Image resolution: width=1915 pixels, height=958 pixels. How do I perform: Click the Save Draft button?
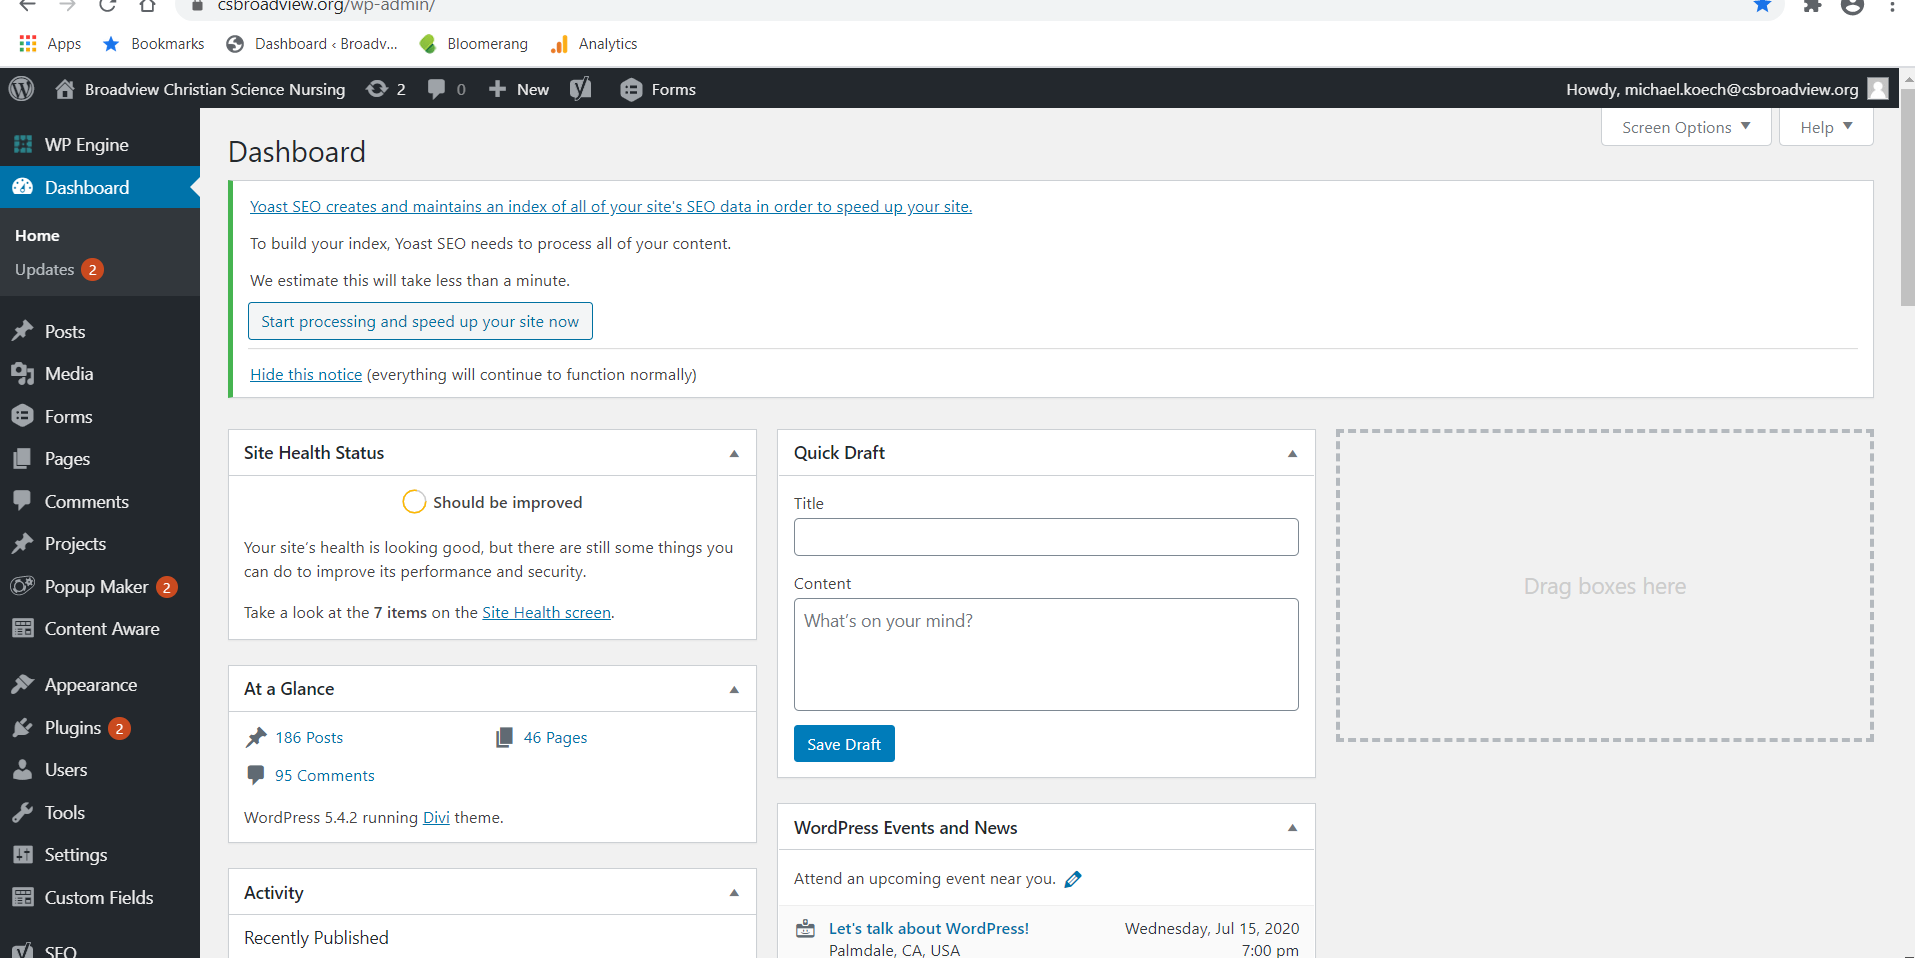843,743
